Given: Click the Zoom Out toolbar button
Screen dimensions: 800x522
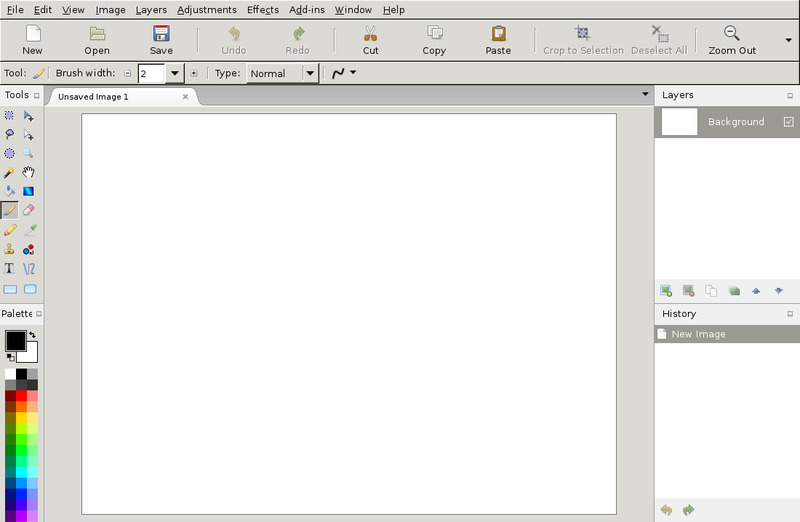Looking at the screenshot, I should pyautogui.click(x=732, y=40).
